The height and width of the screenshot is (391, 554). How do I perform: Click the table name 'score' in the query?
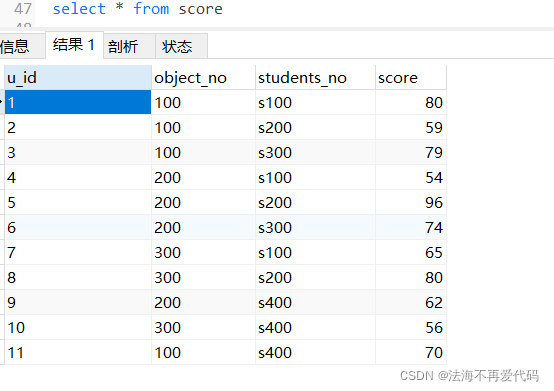point(200,9)
